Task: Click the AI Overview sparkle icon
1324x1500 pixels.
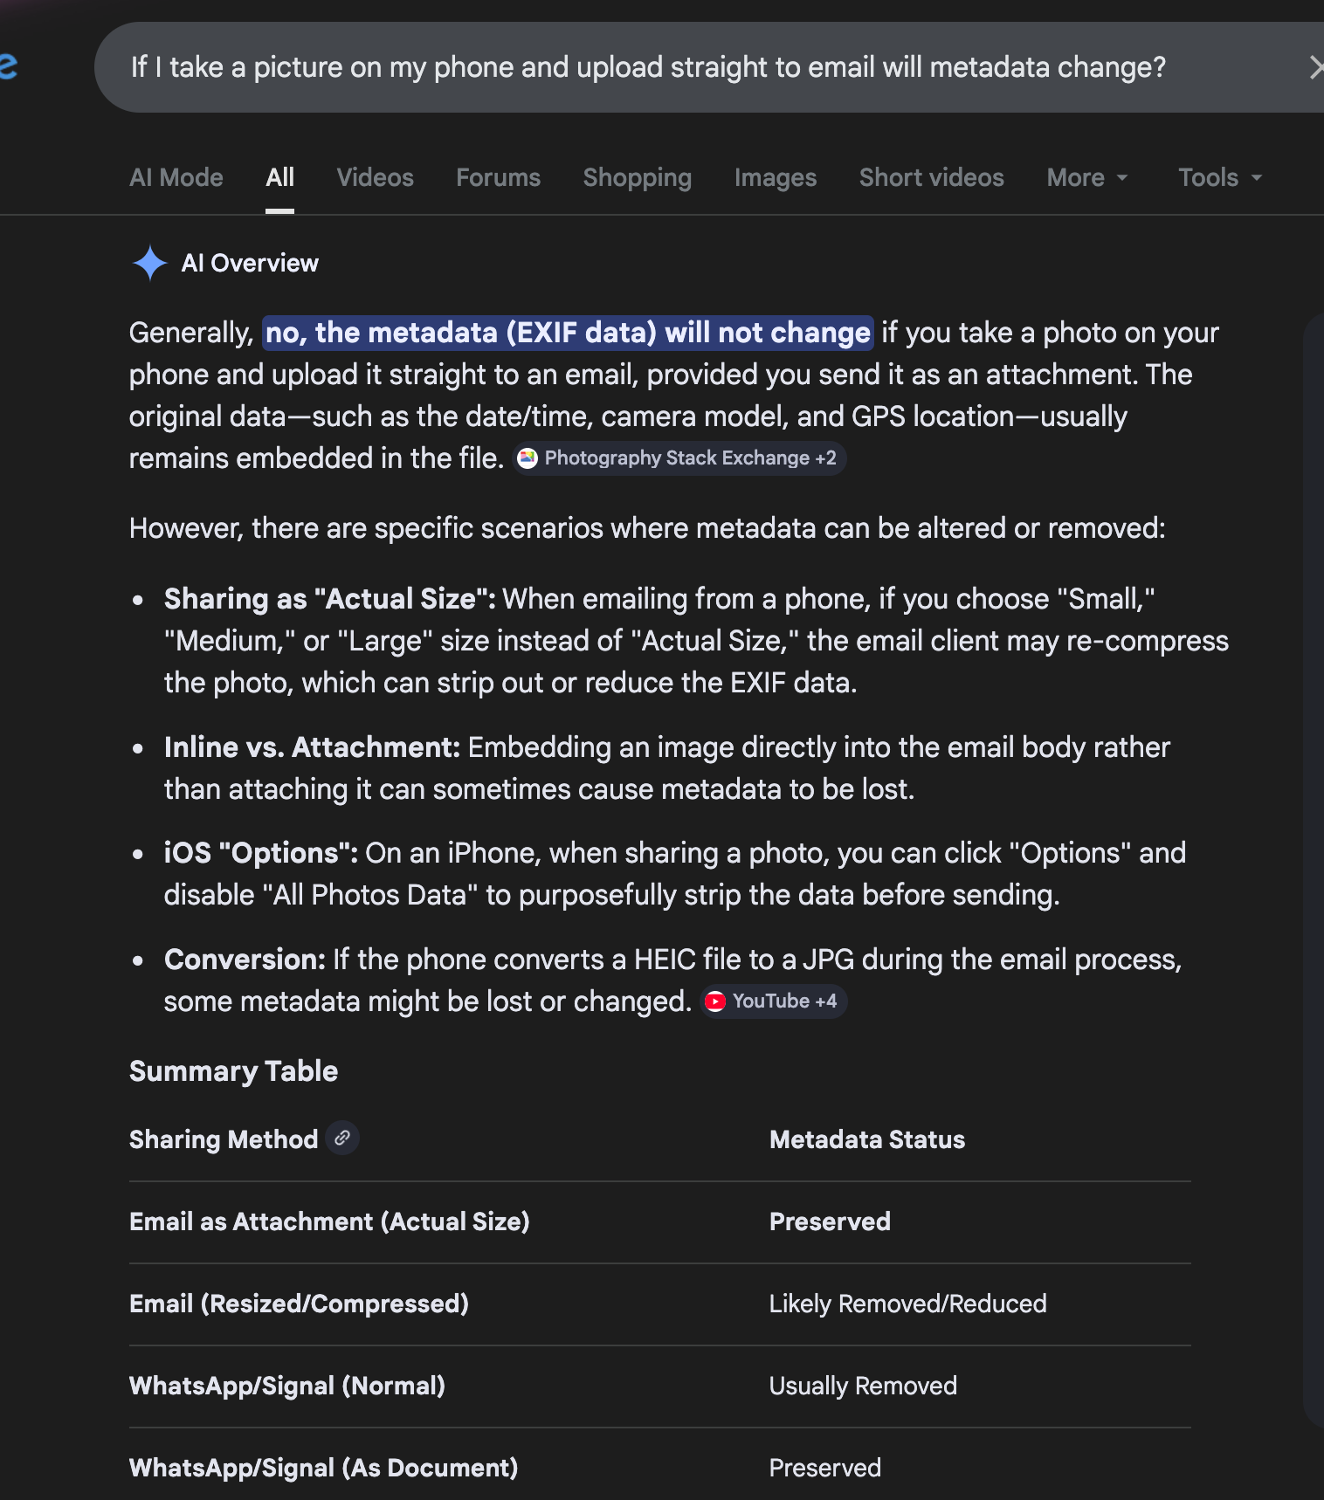Action: point(150,263)
